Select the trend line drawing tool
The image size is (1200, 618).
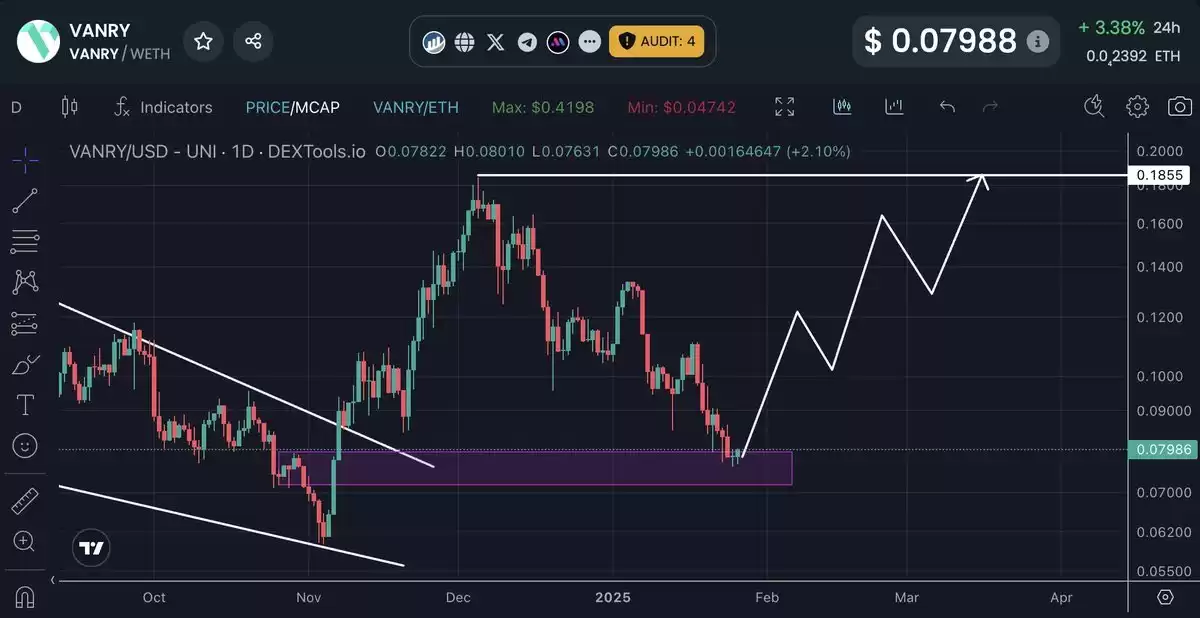[26, 200]
